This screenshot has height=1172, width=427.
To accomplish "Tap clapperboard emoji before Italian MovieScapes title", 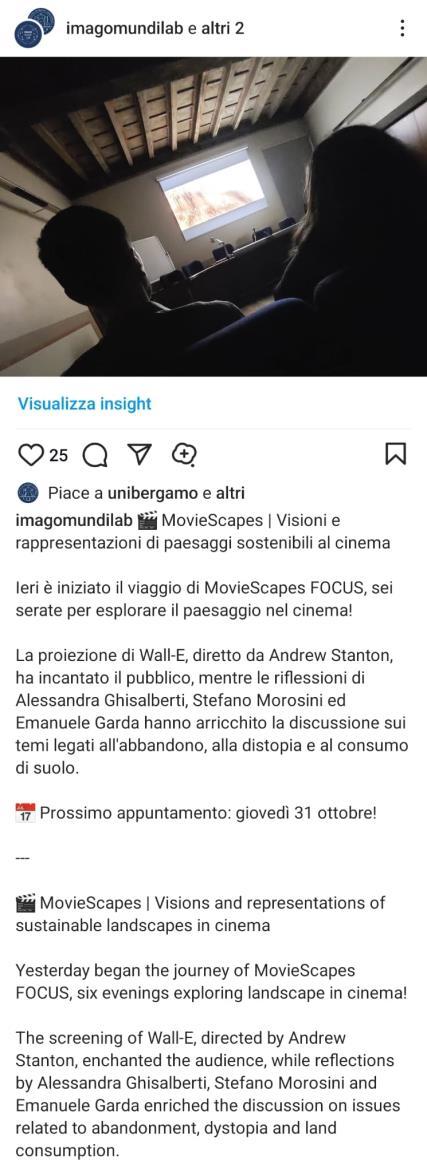I will point(148,519).
